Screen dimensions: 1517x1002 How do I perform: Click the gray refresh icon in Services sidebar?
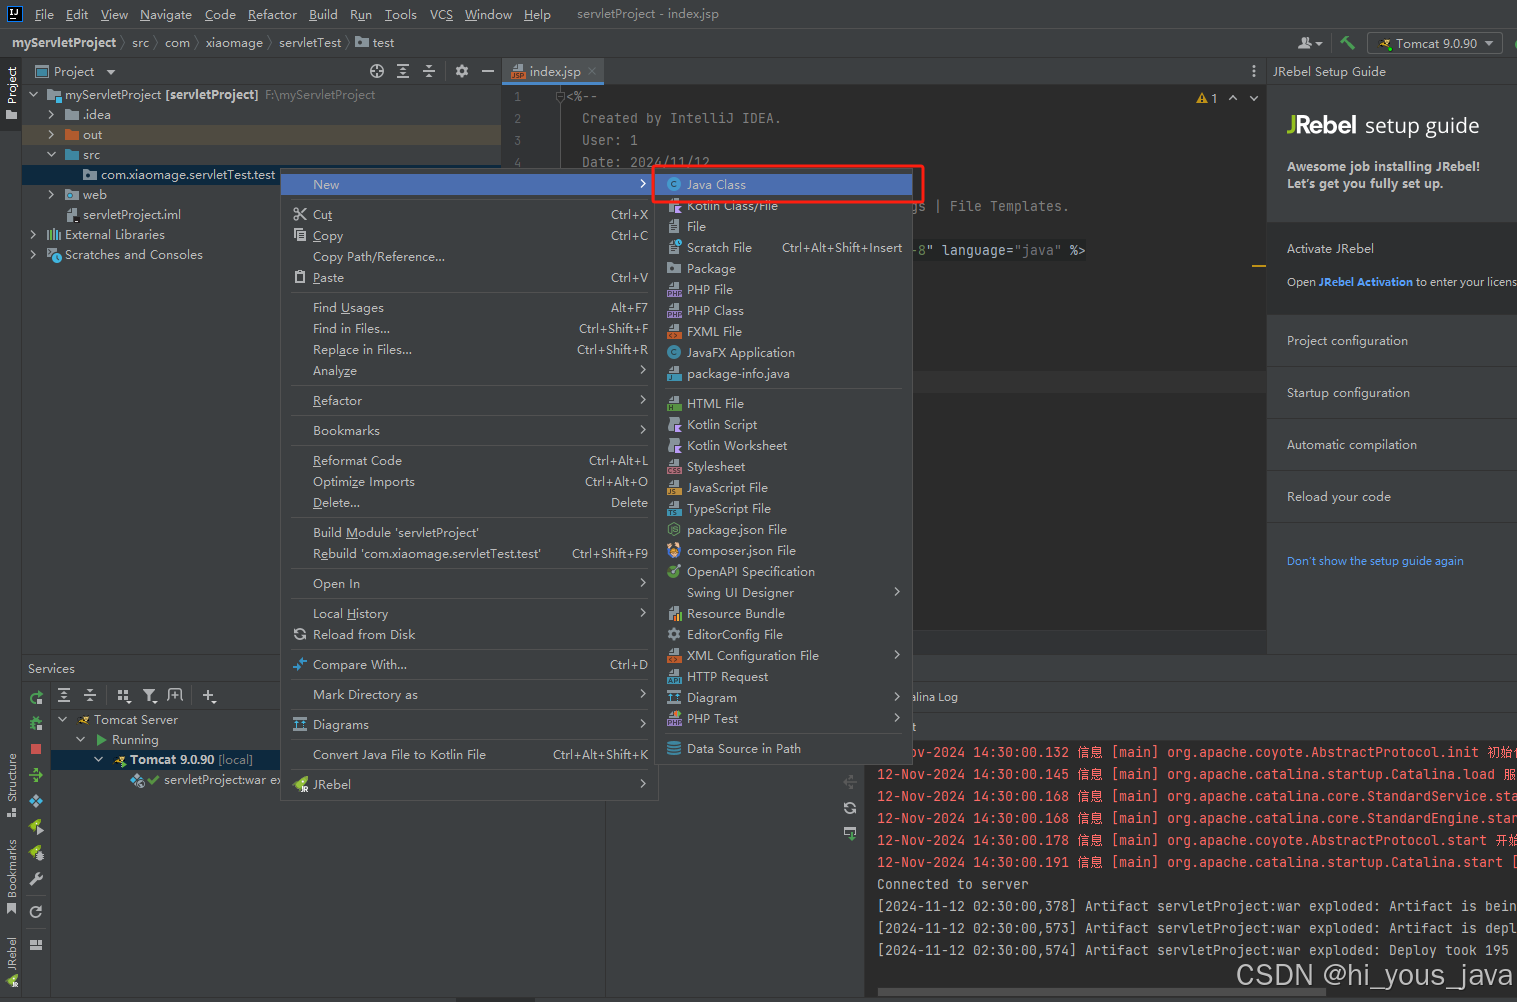click(36, 911)
